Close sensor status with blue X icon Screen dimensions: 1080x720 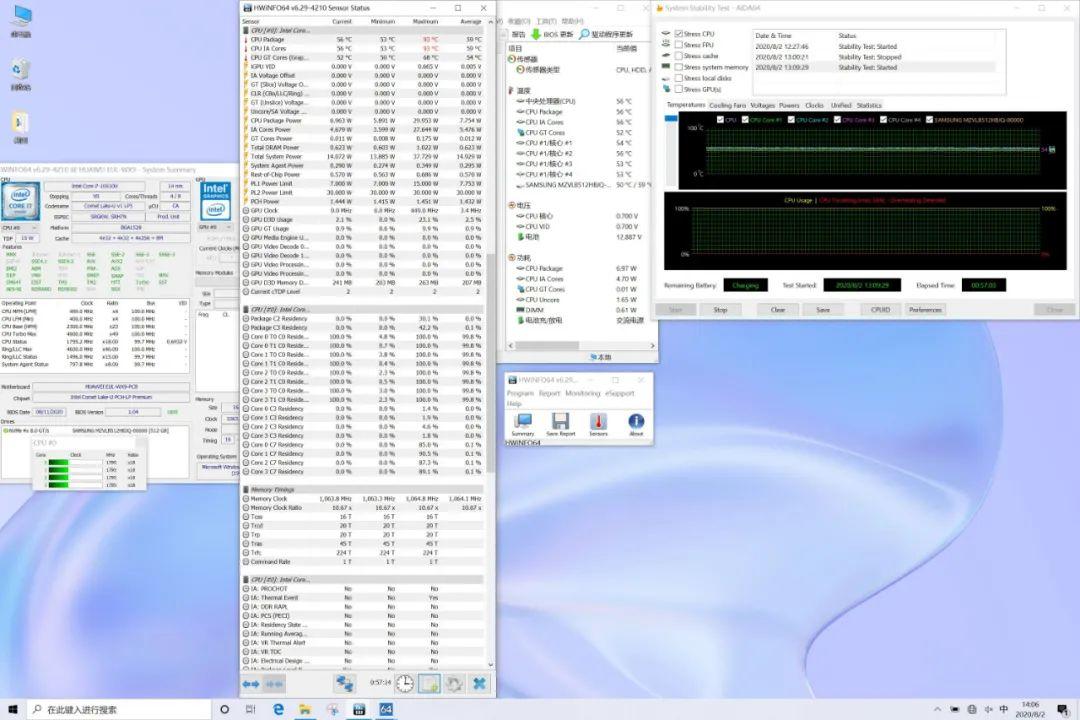pos(479,683)
